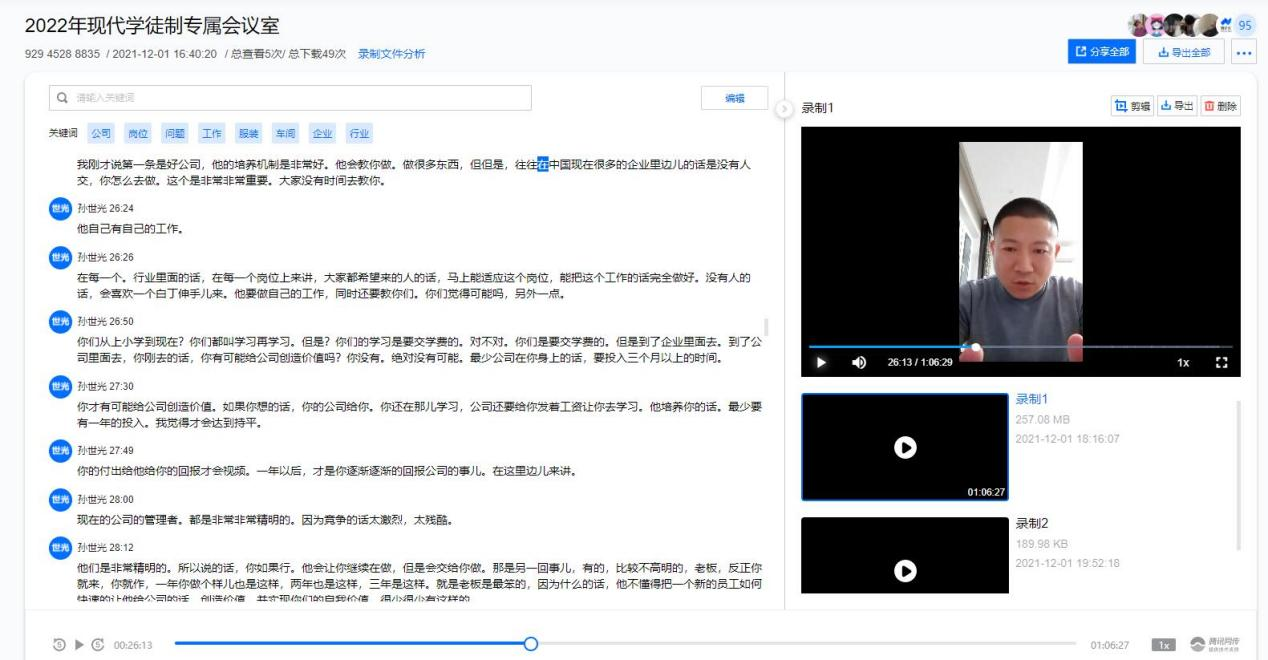Enter fullscreen mode in the video player
Screen dimensions: 1268x660
[x=1220, y=362]
